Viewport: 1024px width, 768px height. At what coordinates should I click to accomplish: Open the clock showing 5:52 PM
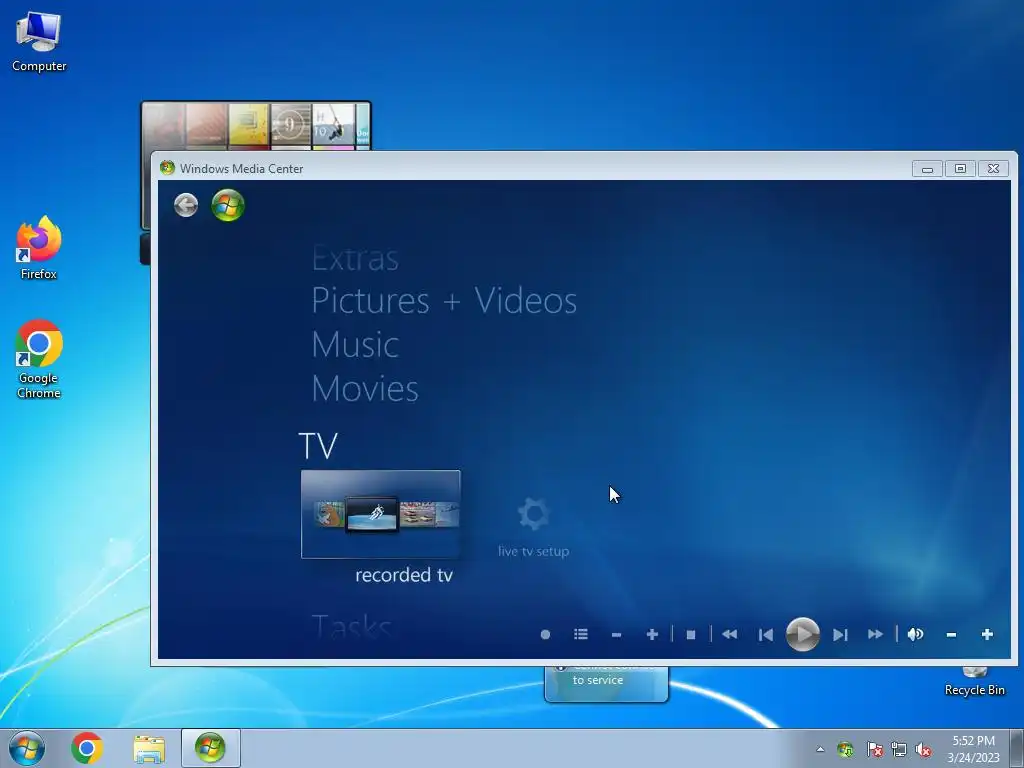point(973,749)
